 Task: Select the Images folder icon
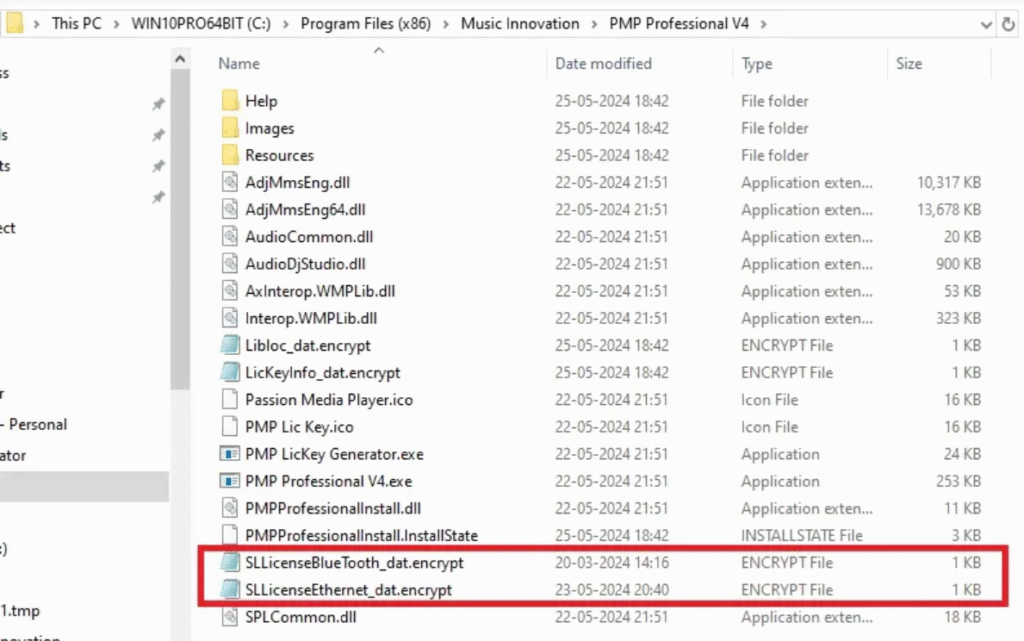click(x=230, y=128)
